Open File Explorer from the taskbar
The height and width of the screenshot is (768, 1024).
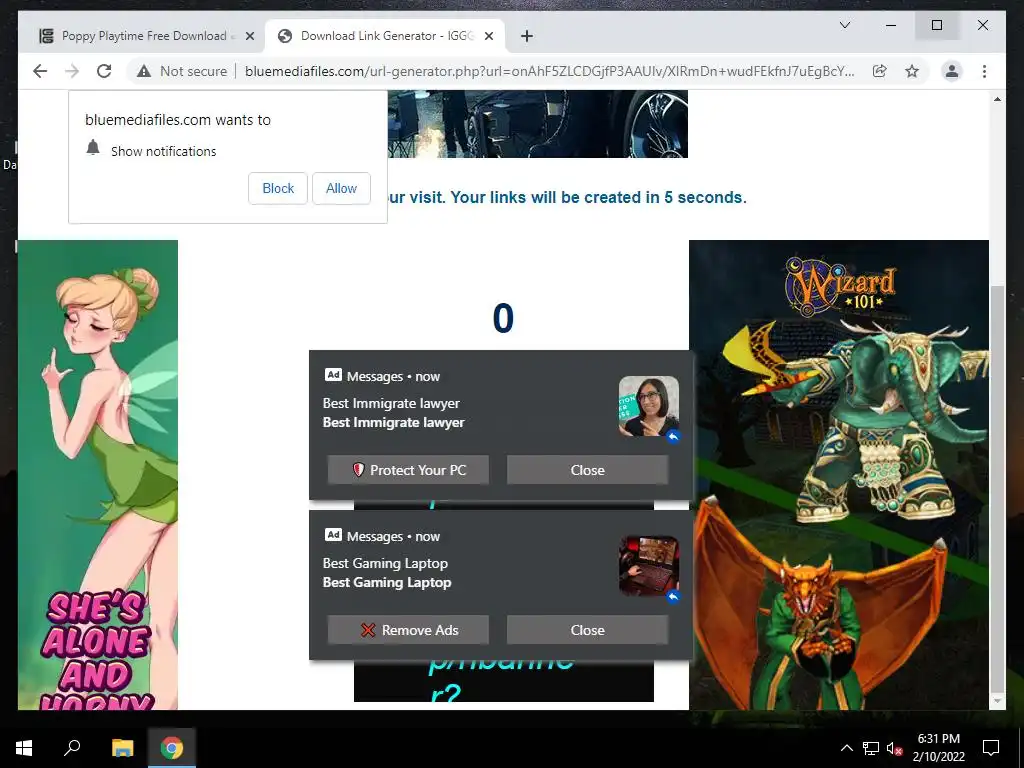(123, 748)
